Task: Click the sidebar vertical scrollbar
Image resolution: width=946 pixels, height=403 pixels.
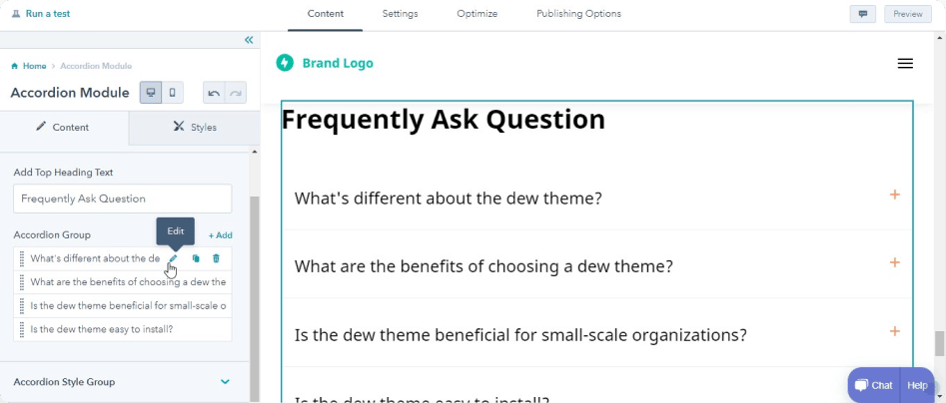Action: (x=254, y=296)
